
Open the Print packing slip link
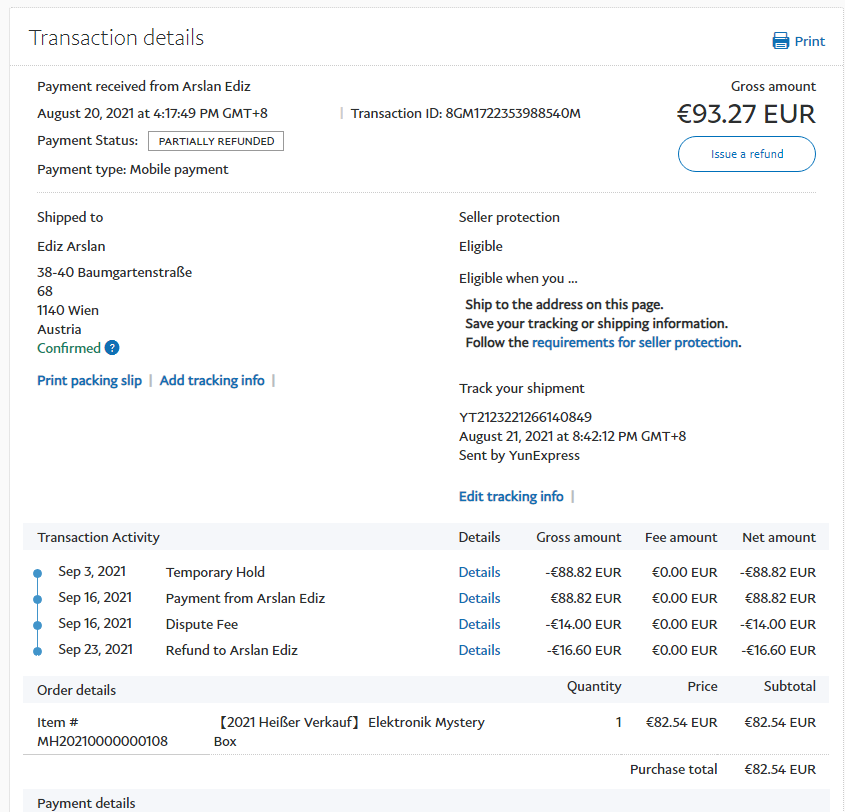pos(89,380)
